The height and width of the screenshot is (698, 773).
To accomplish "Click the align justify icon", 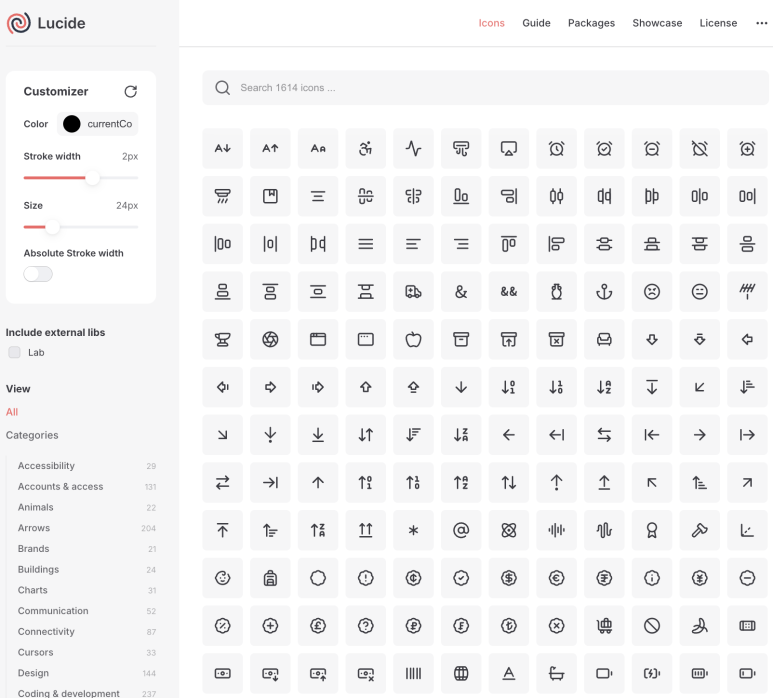I will [365, 244].
